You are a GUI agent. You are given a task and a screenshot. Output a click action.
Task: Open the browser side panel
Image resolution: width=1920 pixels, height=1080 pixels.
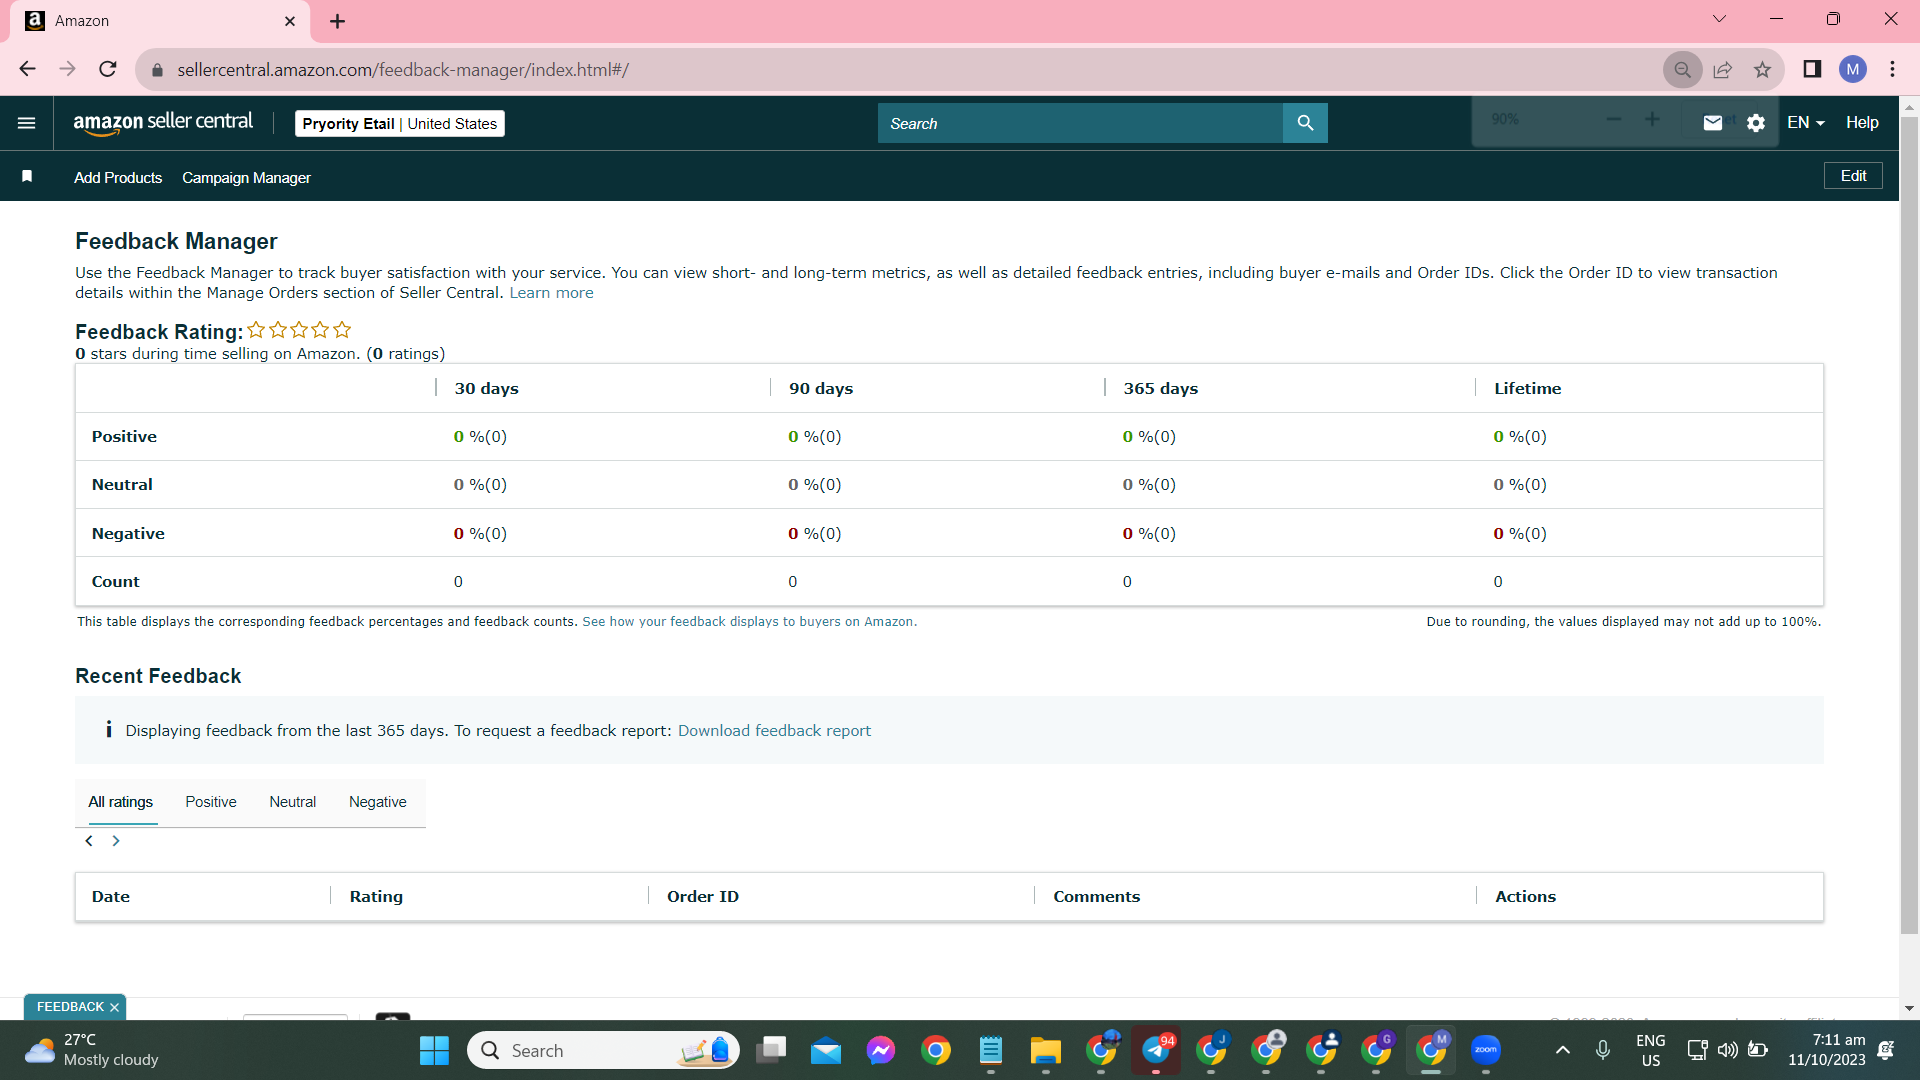(x=1812, y=69)
